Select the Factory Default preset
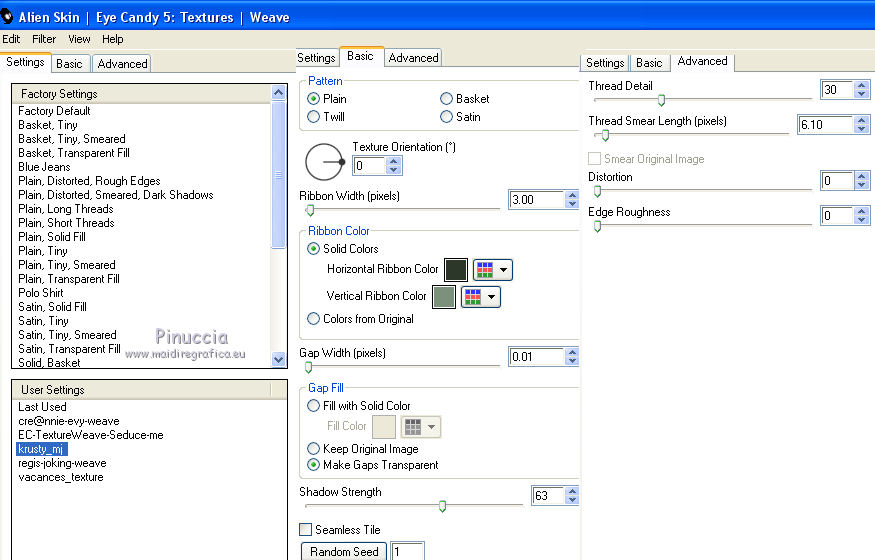Viewport: 875px width, 560px height. (x=54, y=111)
